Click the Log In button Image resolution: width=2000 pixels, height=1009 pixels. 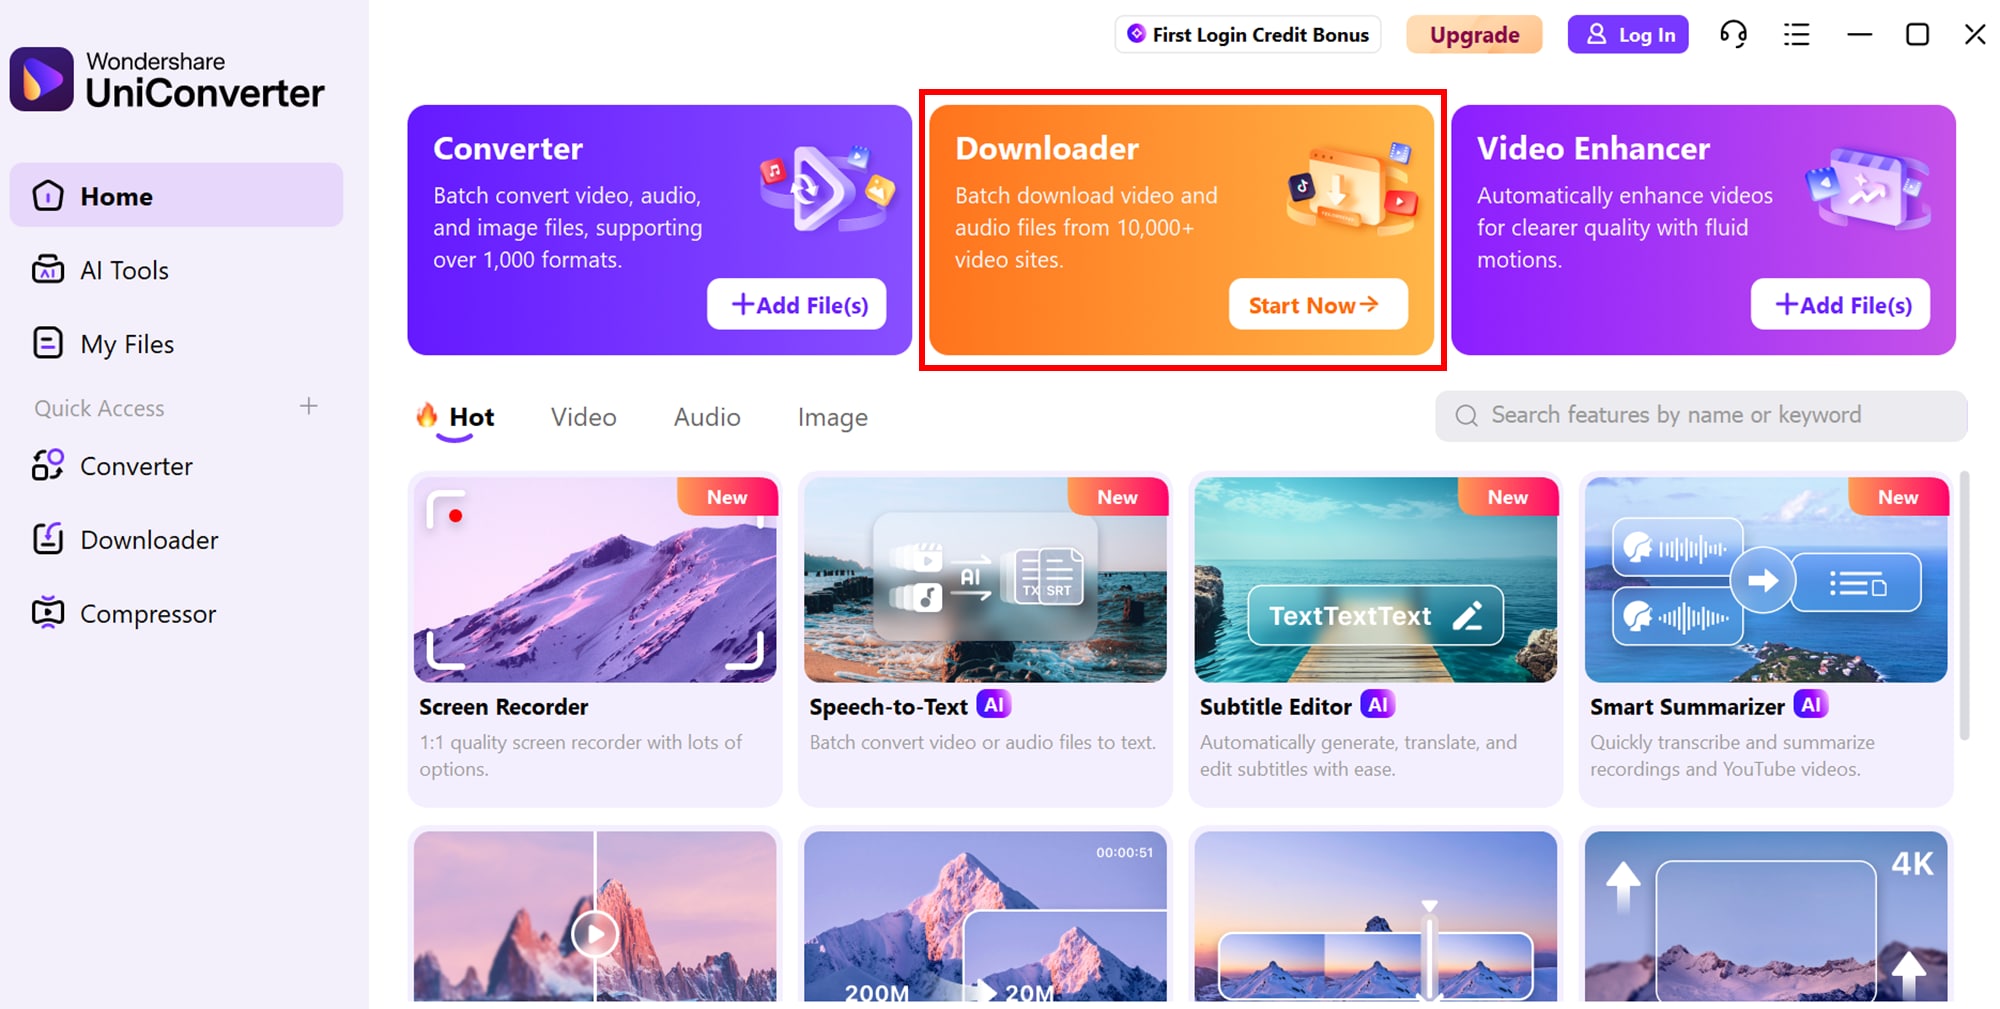click(1628, 34)
